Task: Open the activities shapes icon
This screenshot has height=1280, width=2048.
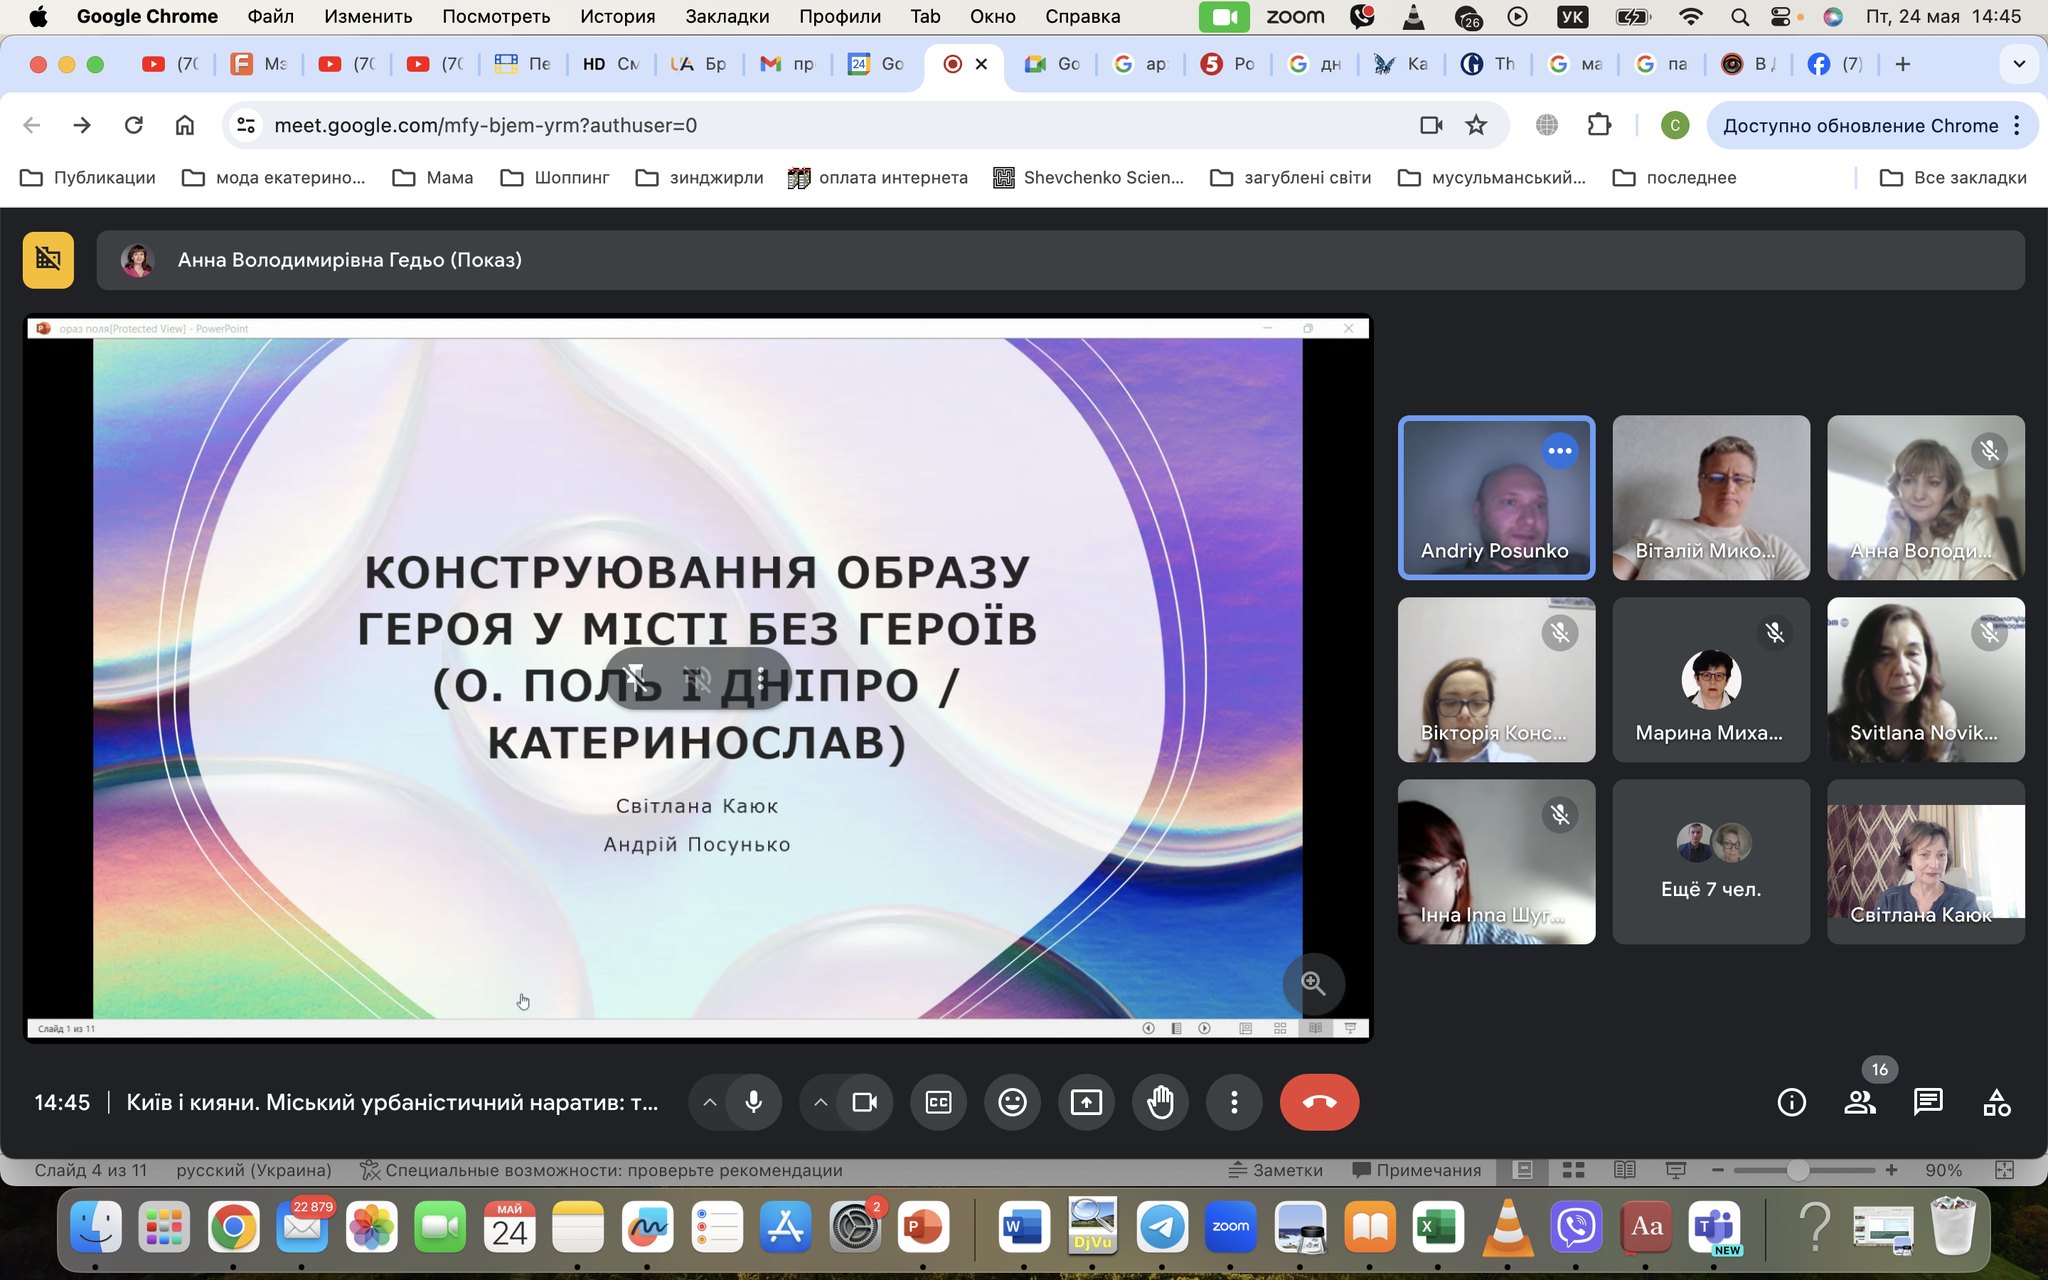Action: 1996,1102
